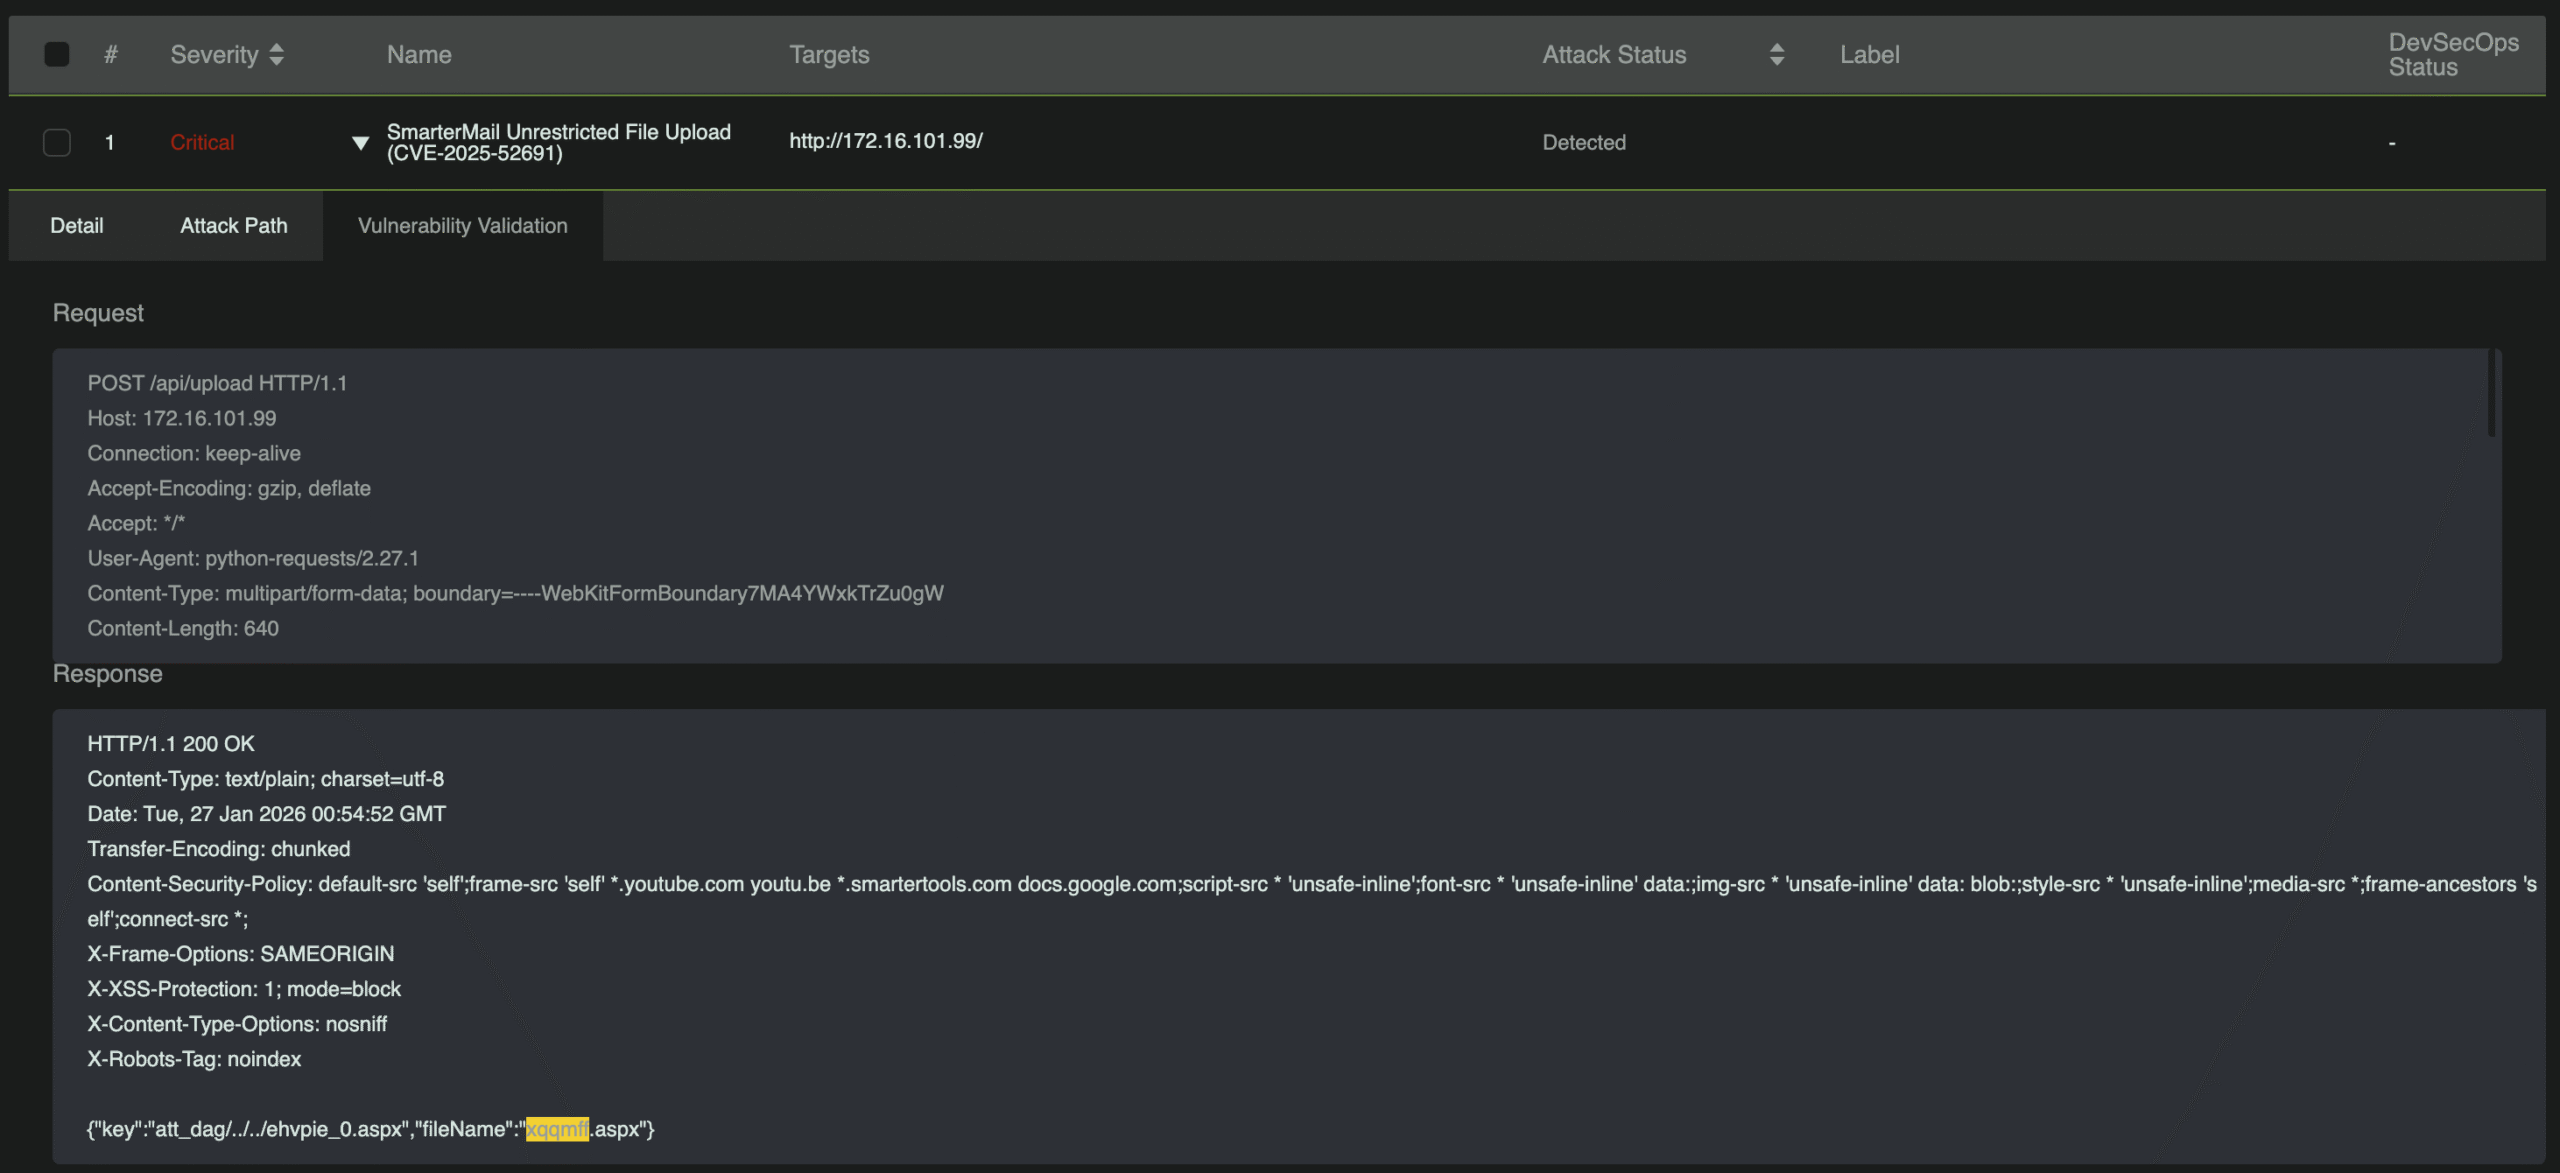Open the Detail tab
Image resolution: width=2560 pixels, height=1173 pixels.
click(x=77, y=226)
